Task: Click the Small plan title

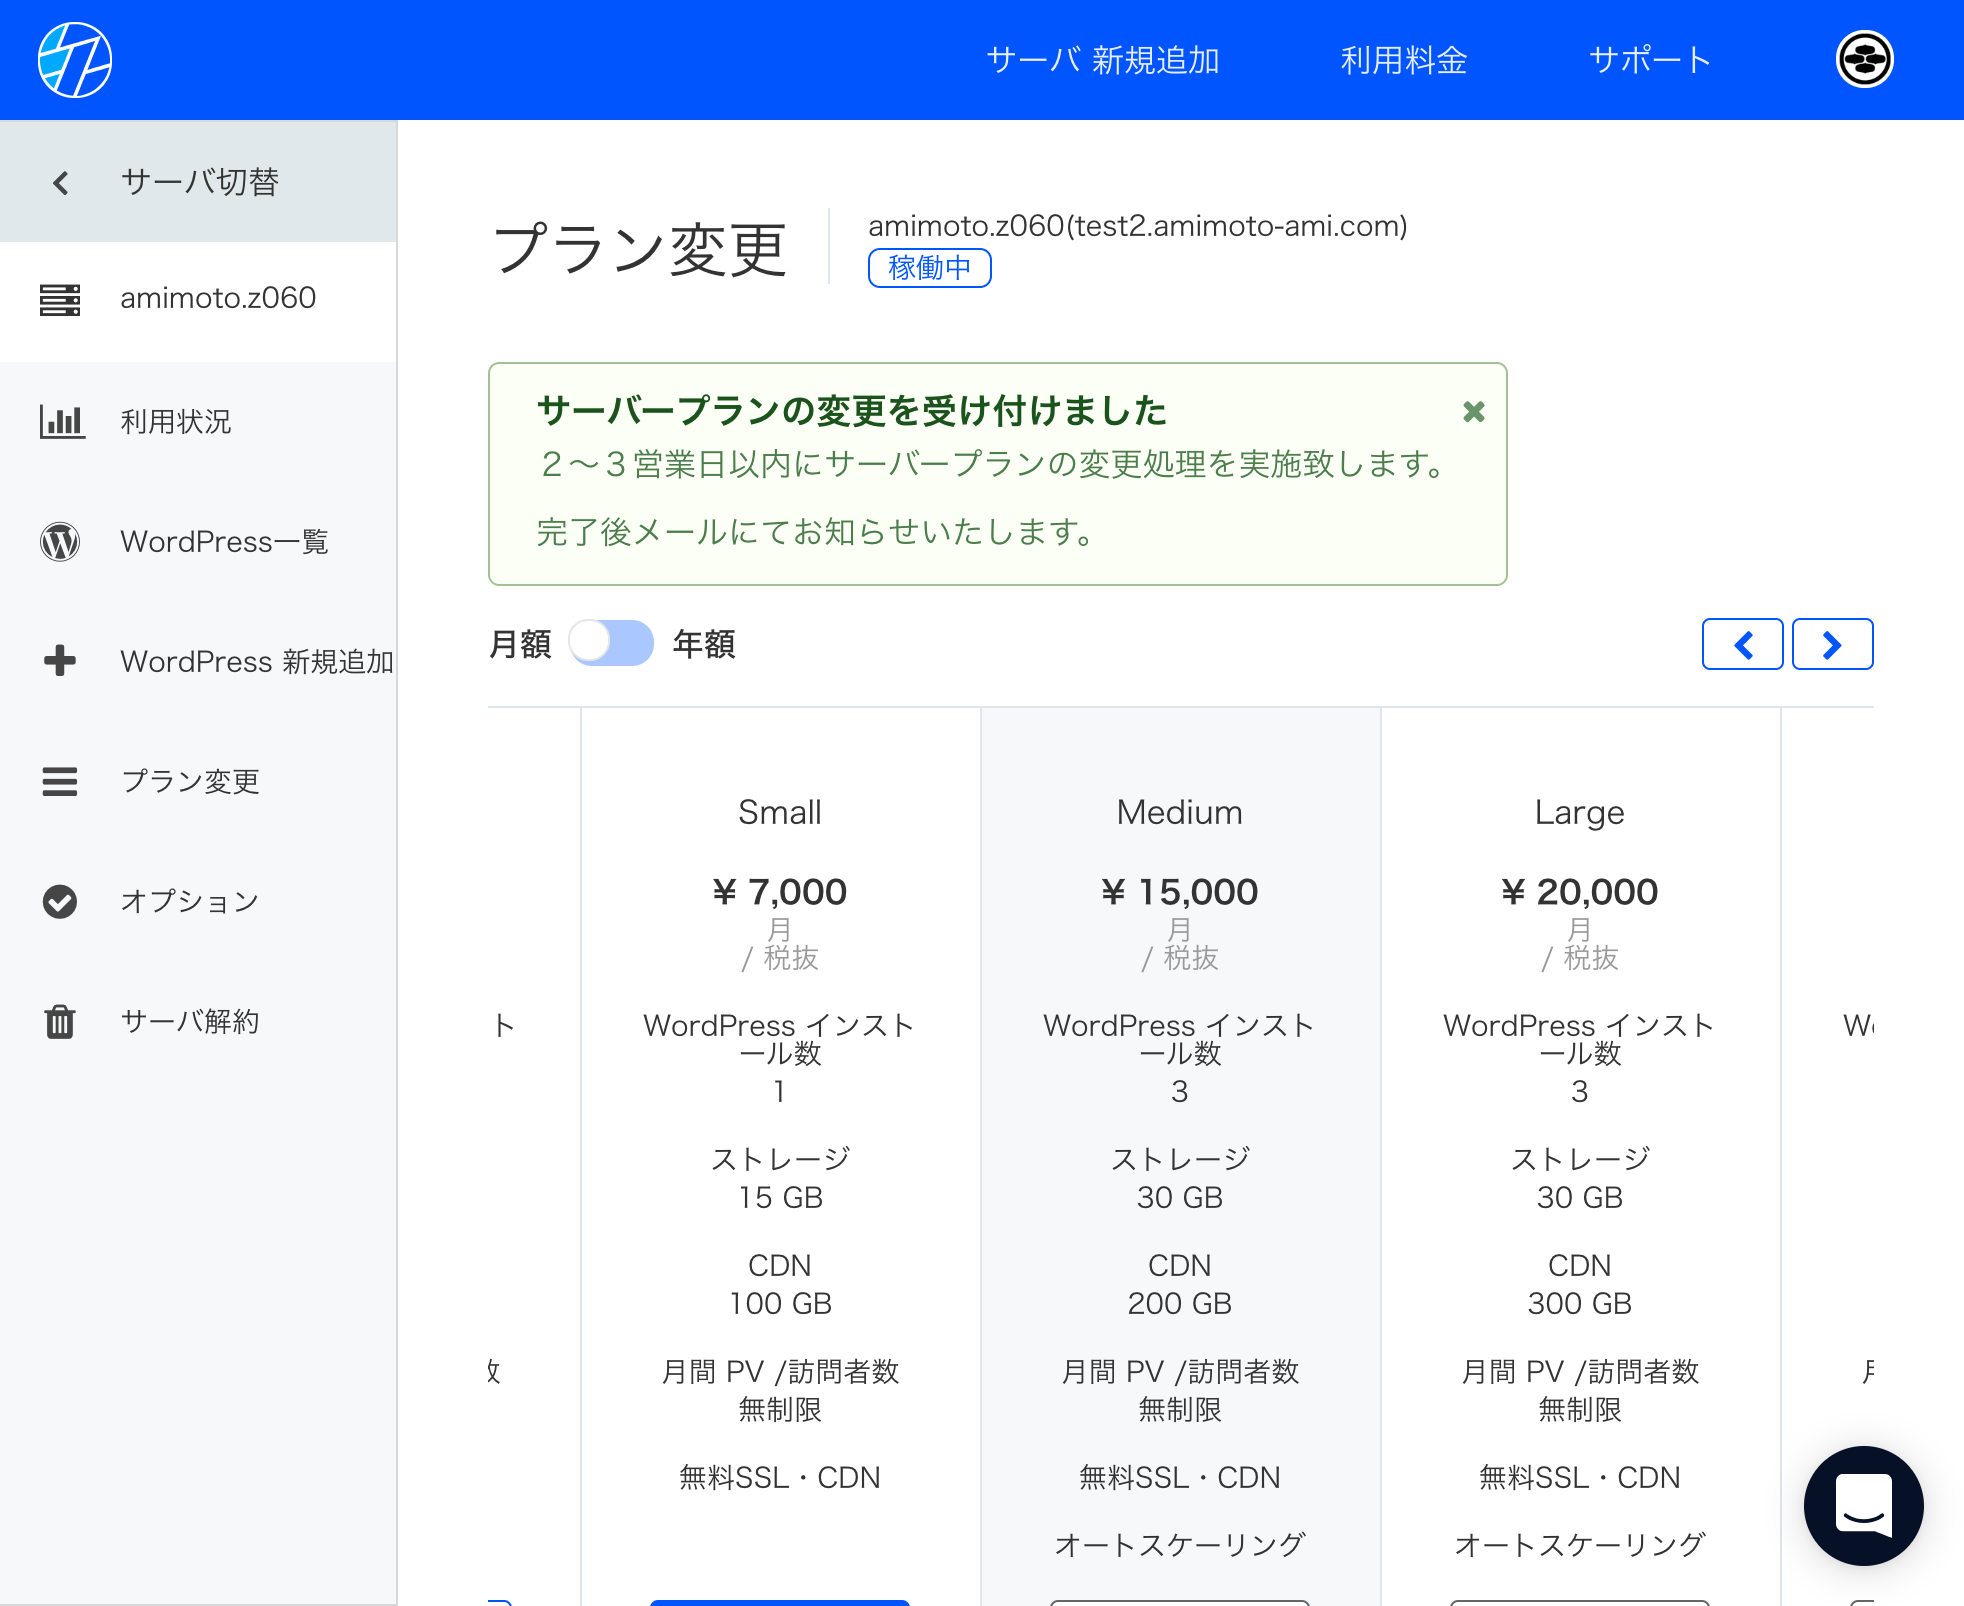Action: coord(780,812)
